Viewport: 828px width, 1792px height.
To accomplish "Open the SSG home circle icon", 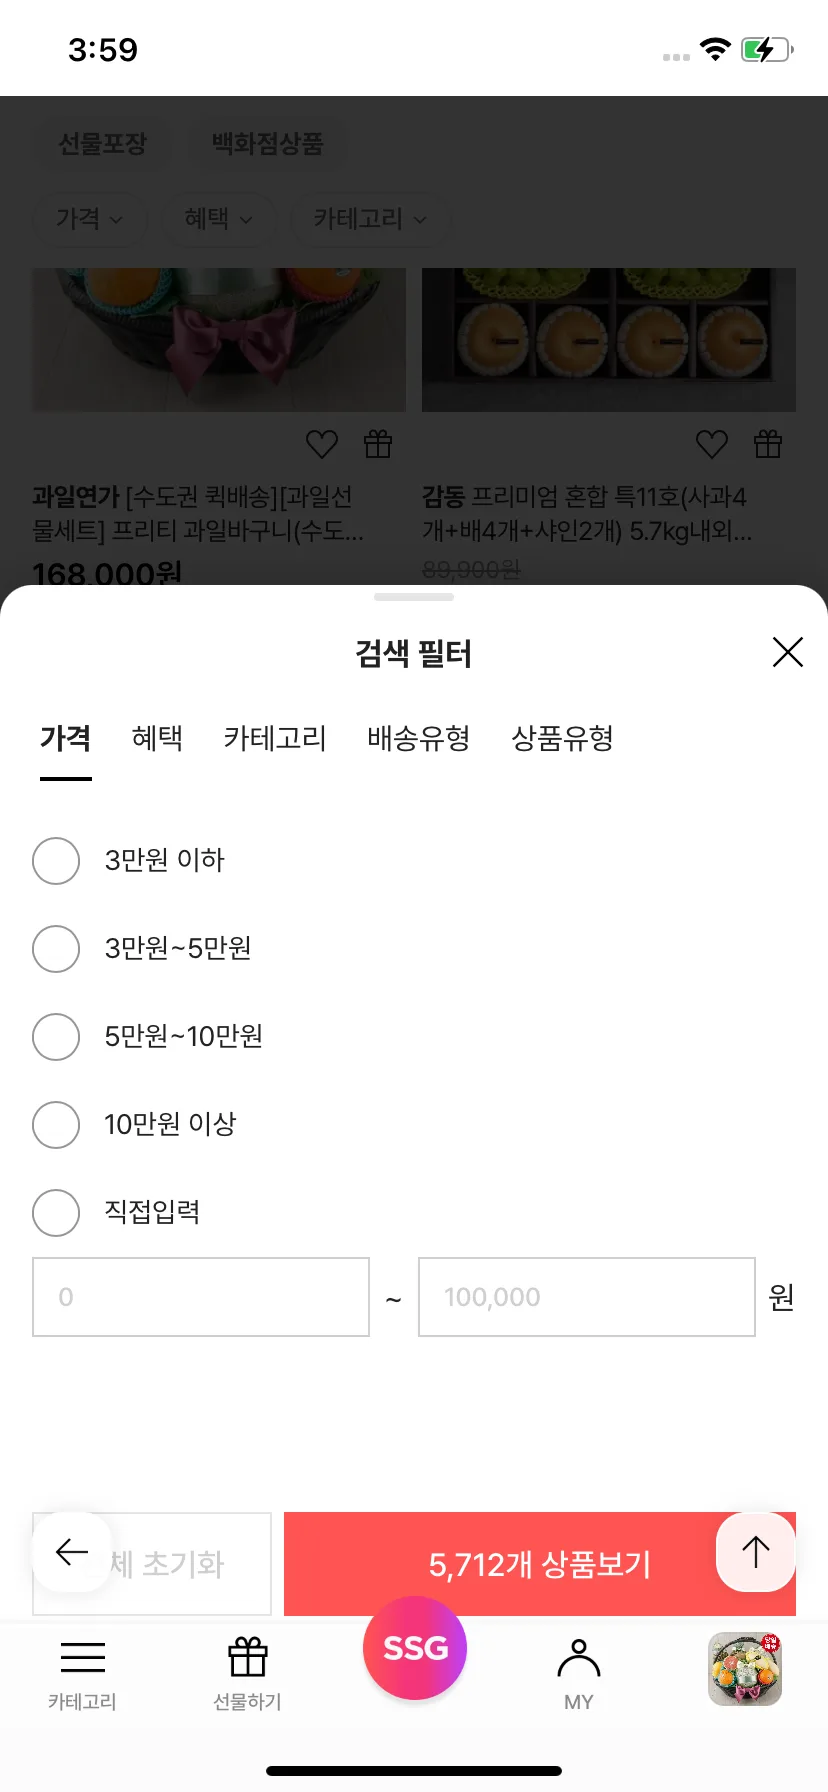I will (x=415, y=1647).
